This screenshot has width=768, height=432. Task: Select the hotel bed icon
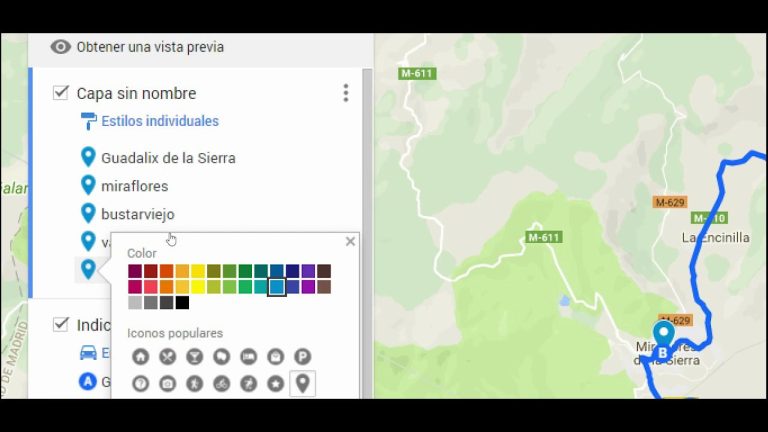pyautogui.click(x=248, y=357)
